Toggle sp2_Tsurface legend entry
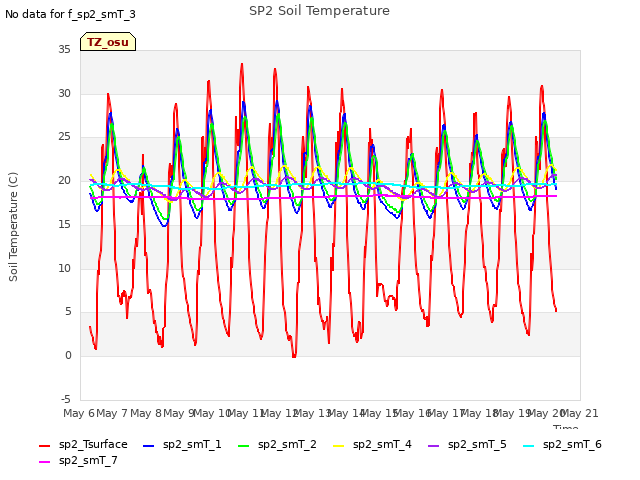 [83, 444]
